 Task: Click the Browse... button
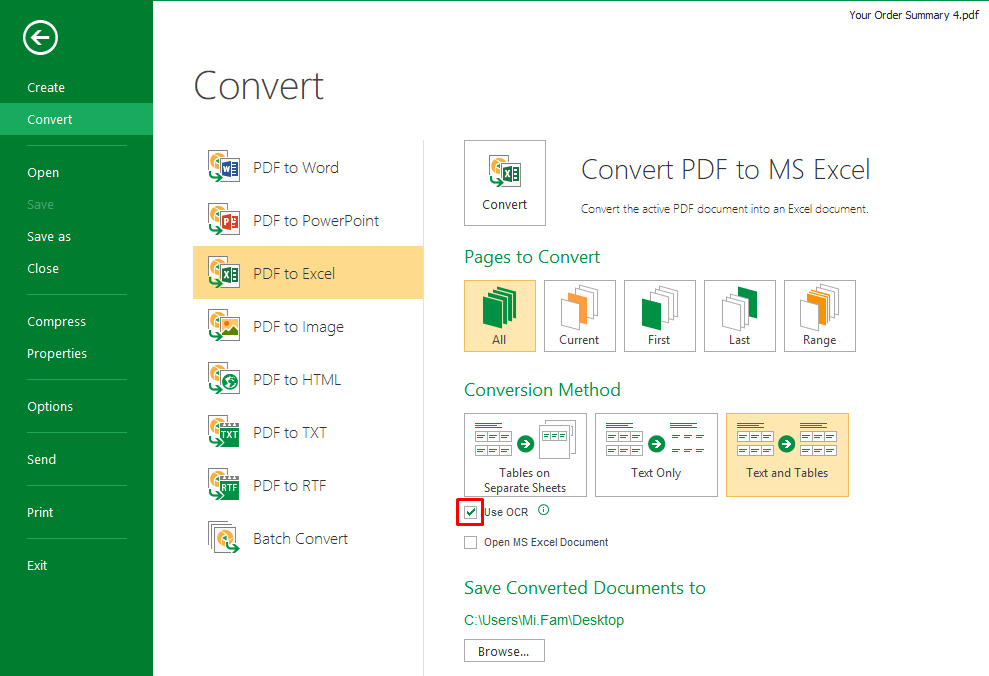pos(504,651)
